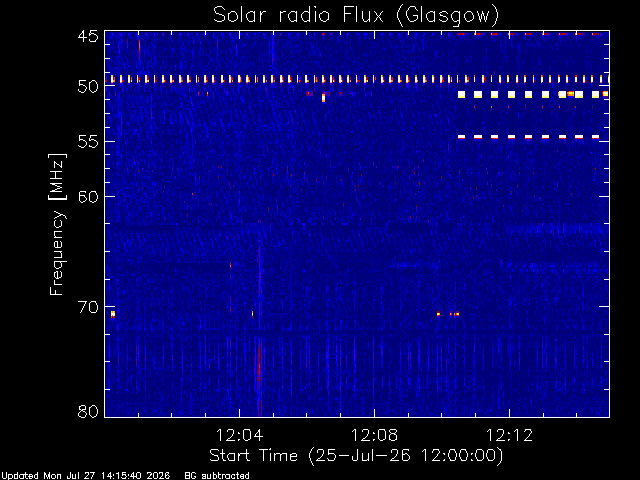Viewport: 640px width, 480px height.
Task: Click the "BG subtracted" footer note
Action: pyautogui.click(x=217, y=476)
